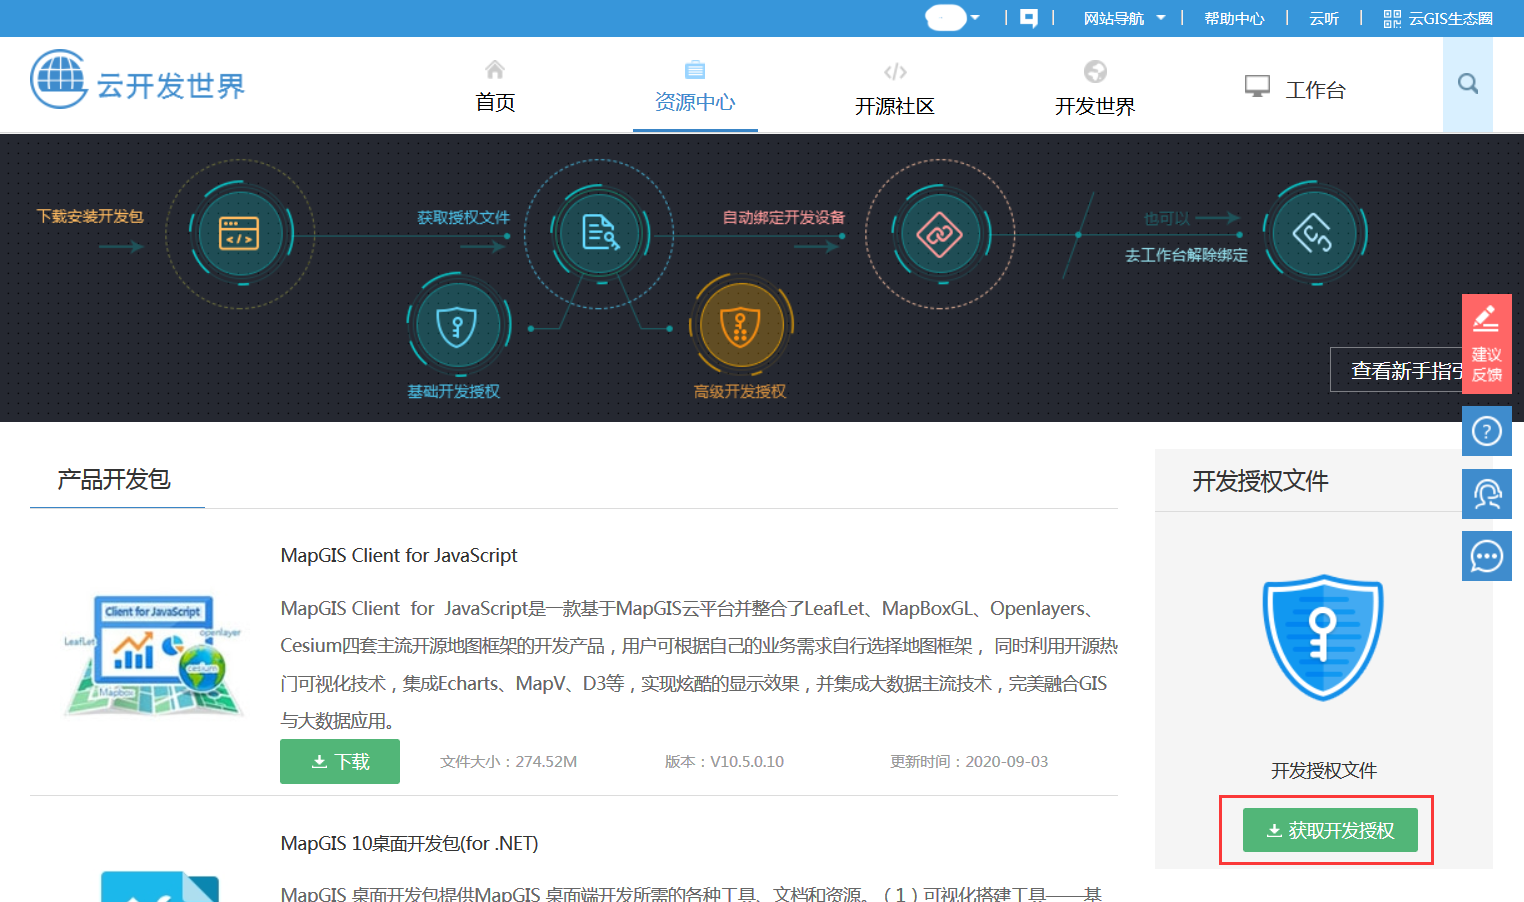Click the 去工作台解除绑定 label
The image size is (1524, 902).
click(x=1186, y=255)
